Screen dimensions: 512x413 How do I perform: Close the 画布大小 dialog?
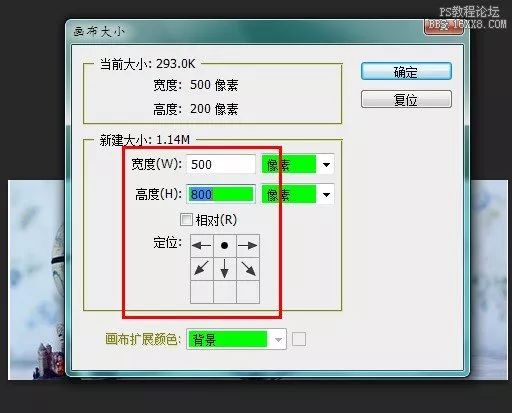coord(443,27)
